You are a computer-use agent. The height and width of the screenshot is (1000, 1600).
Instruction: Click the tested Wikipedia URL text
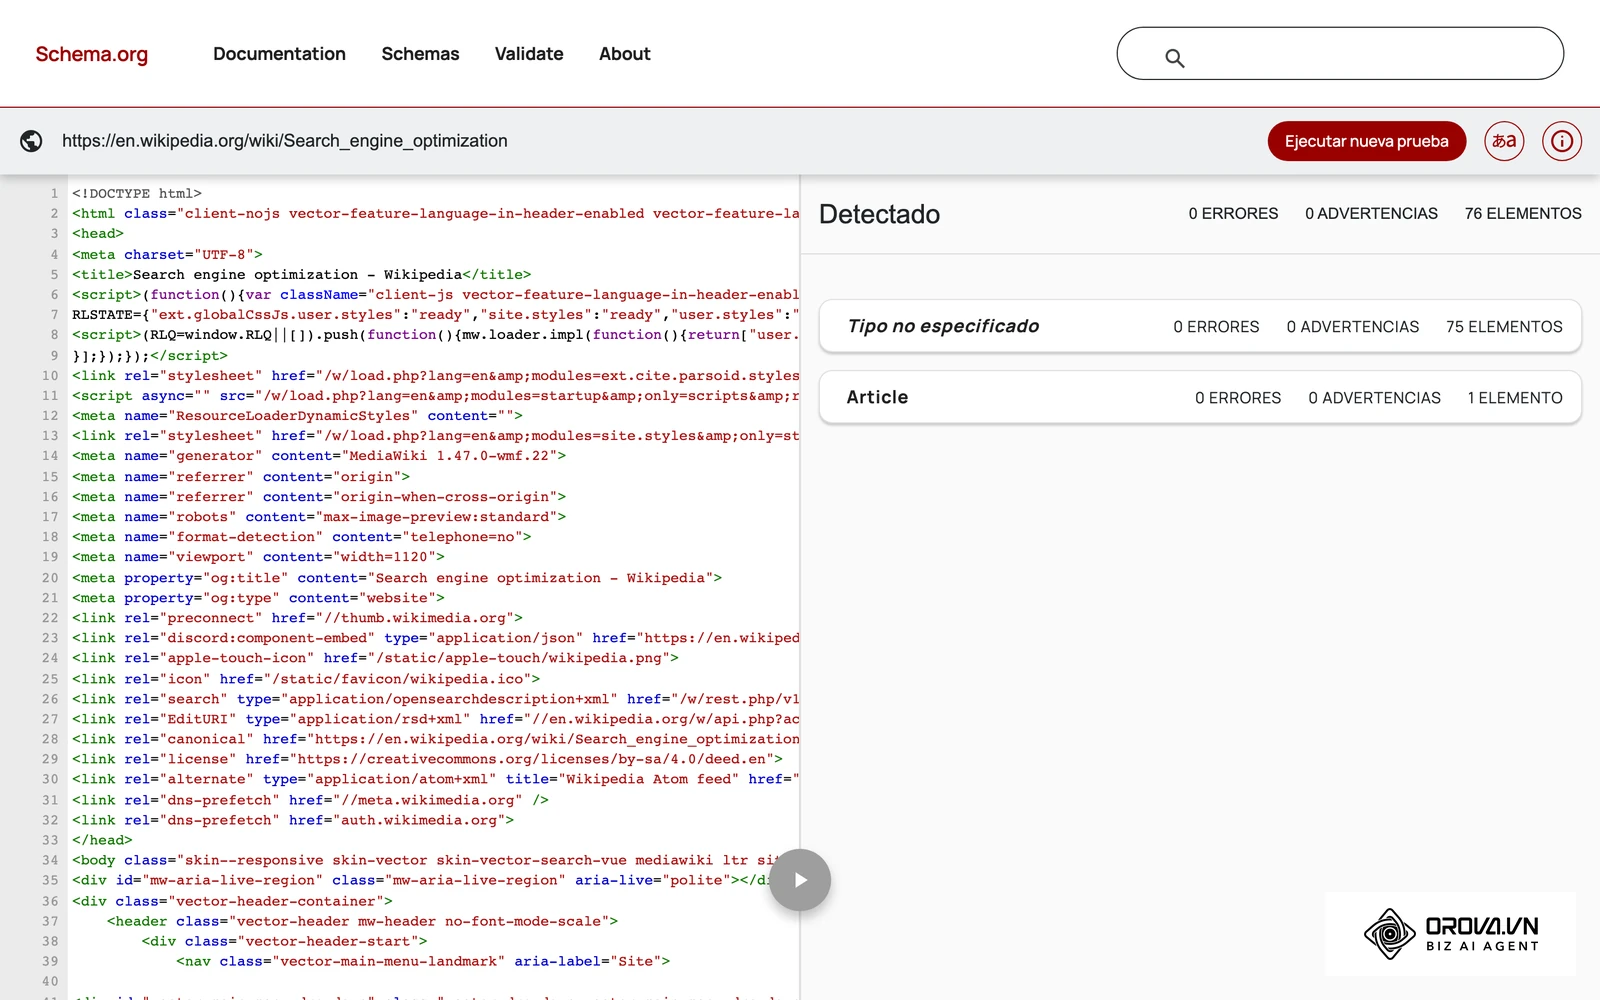[285, 141]
